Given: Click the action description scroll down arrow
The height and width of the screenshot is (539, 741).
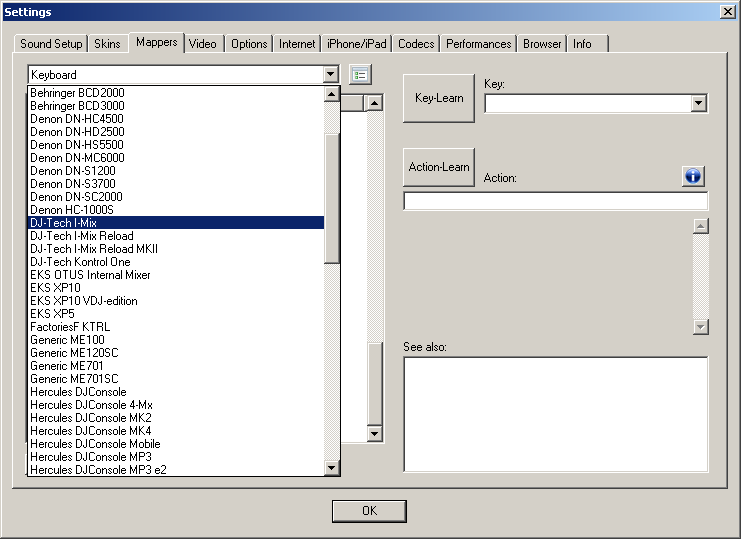Looking at the screenshot, I should pyautogui.click(x=701, y=327).
